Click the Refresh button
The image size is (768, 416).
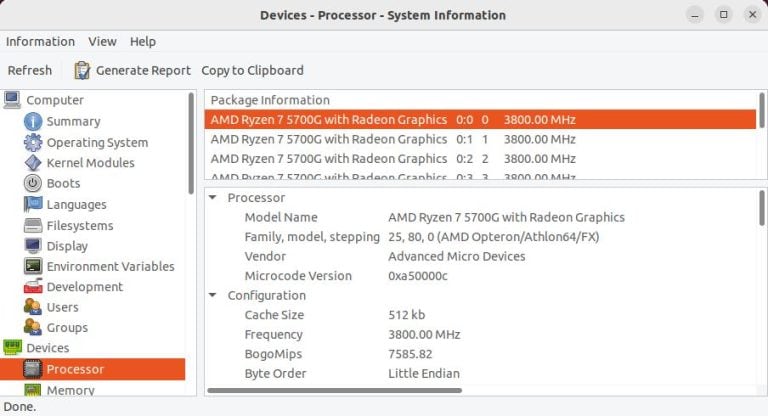point(29,71)
